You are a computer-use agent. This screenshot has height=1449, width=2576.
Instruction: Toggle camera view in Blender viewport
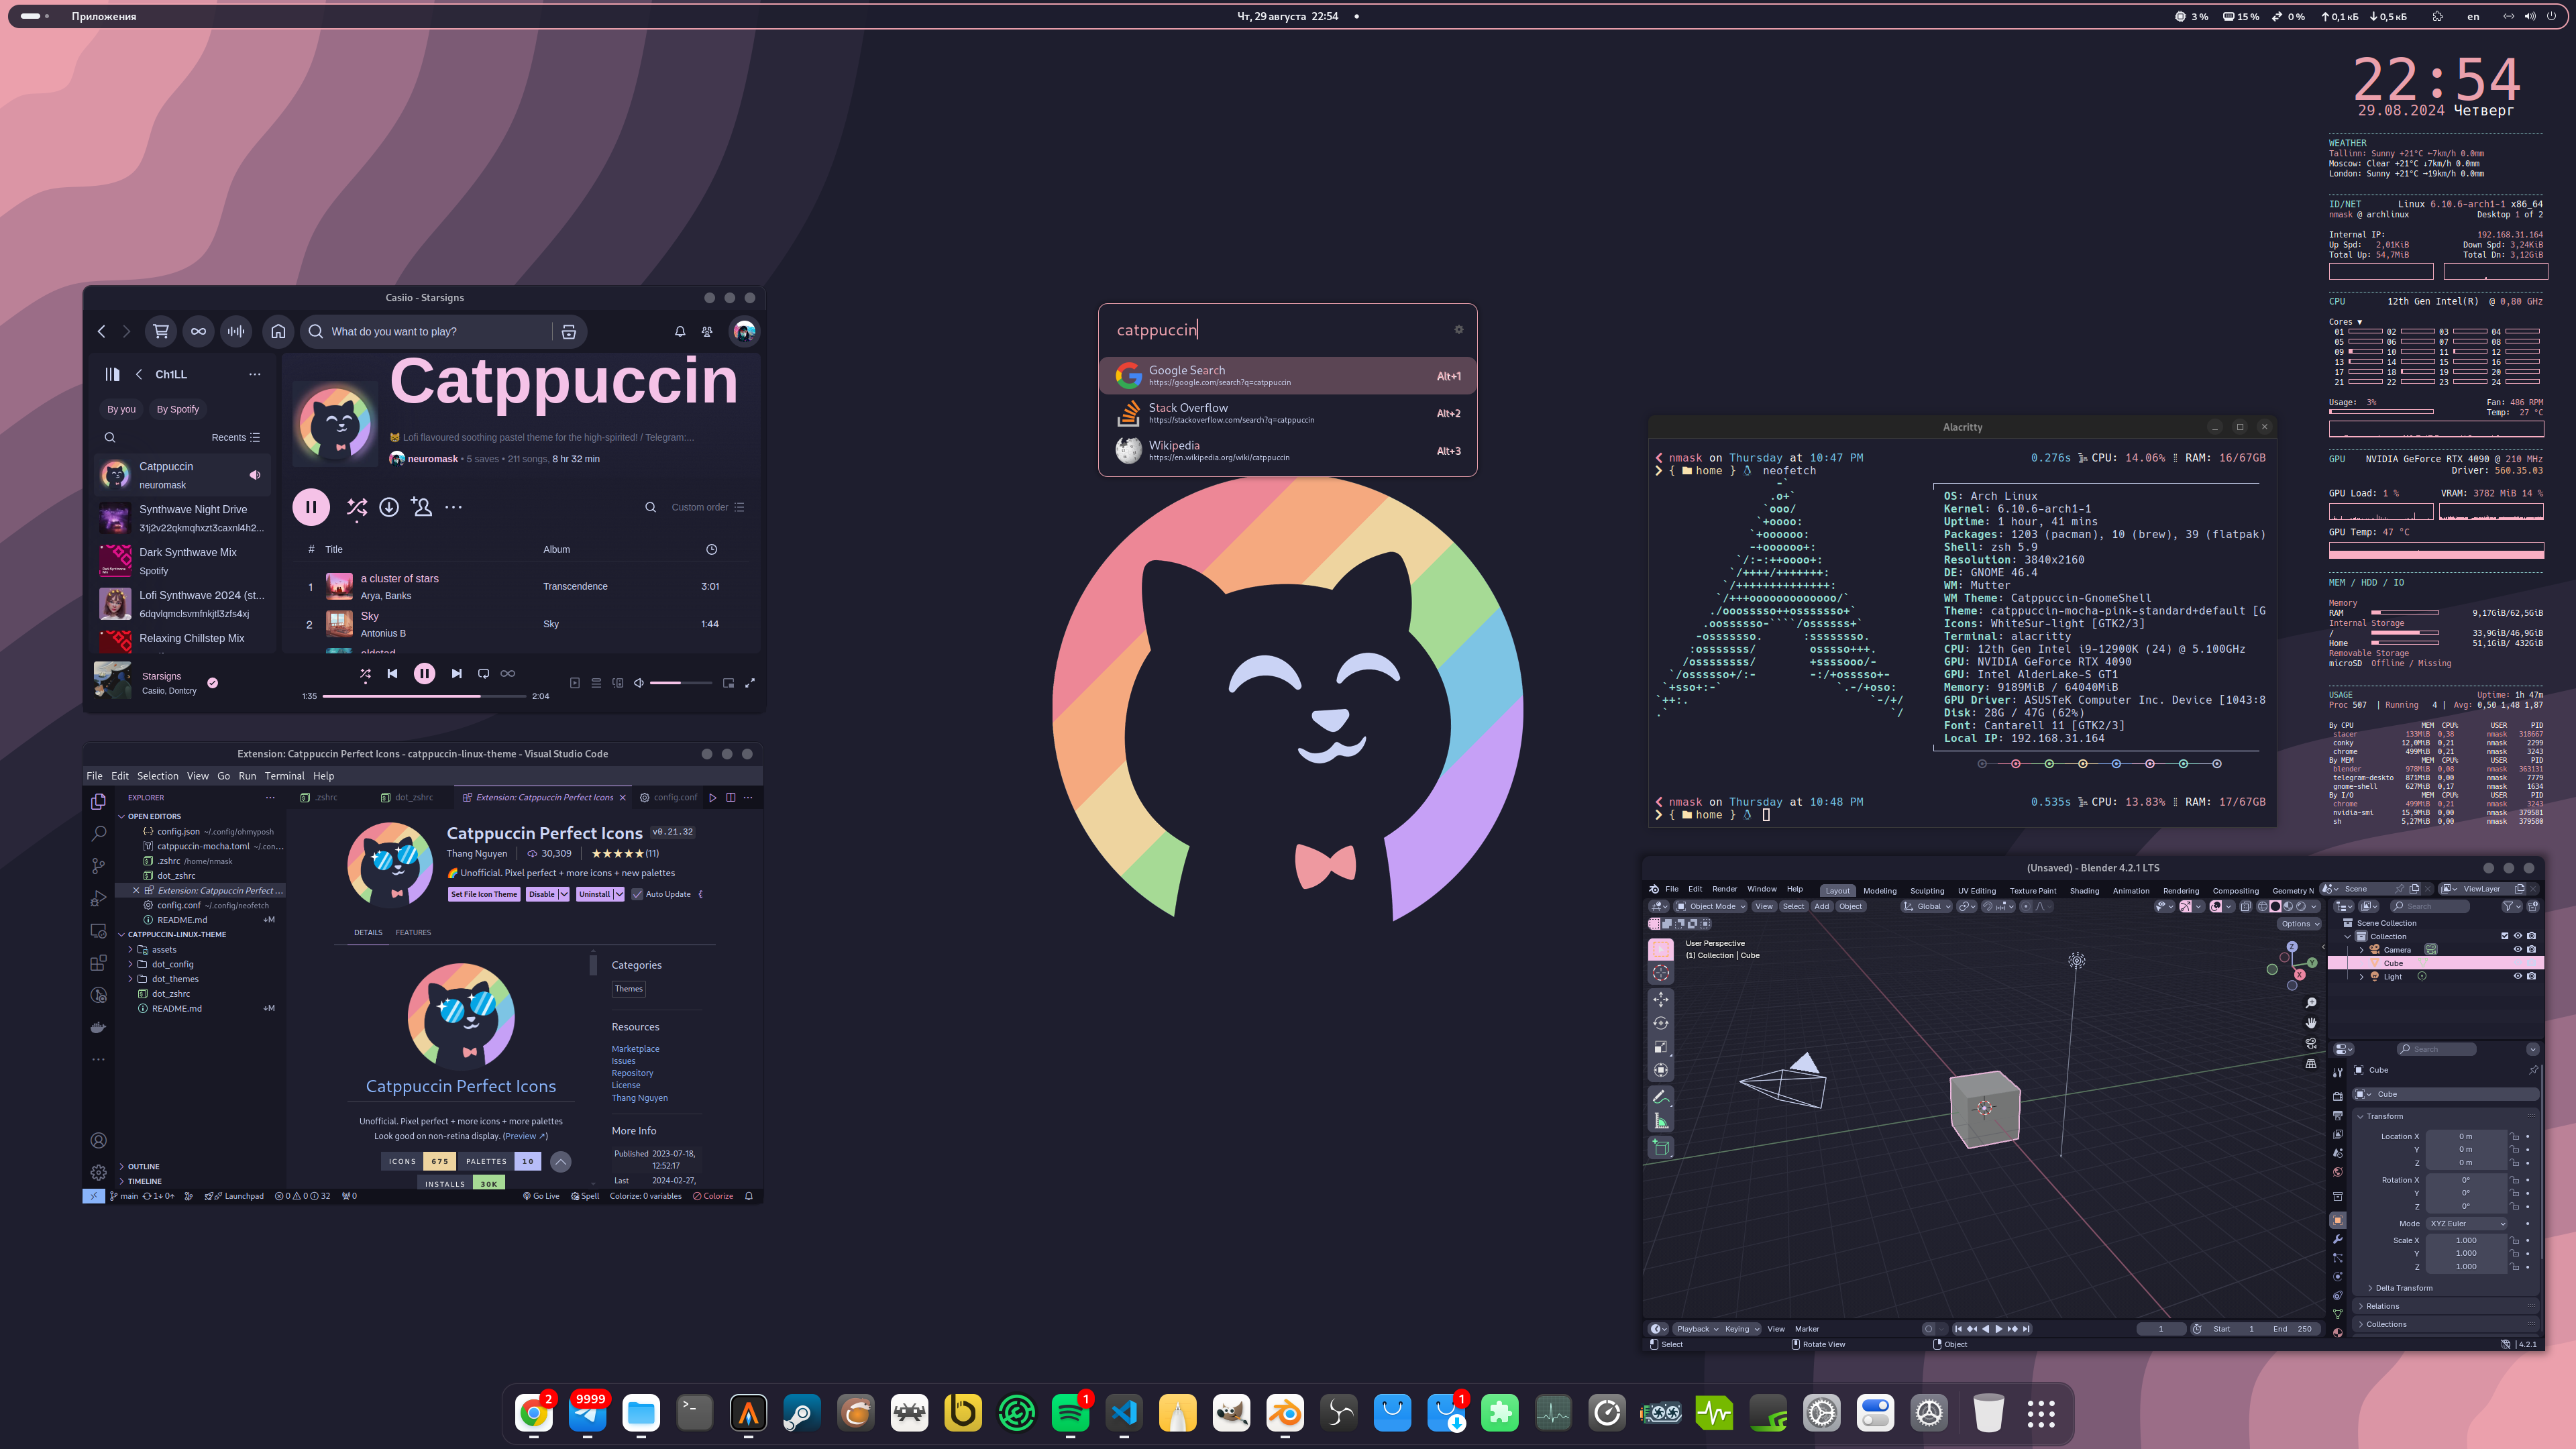click(2311, 1043)
